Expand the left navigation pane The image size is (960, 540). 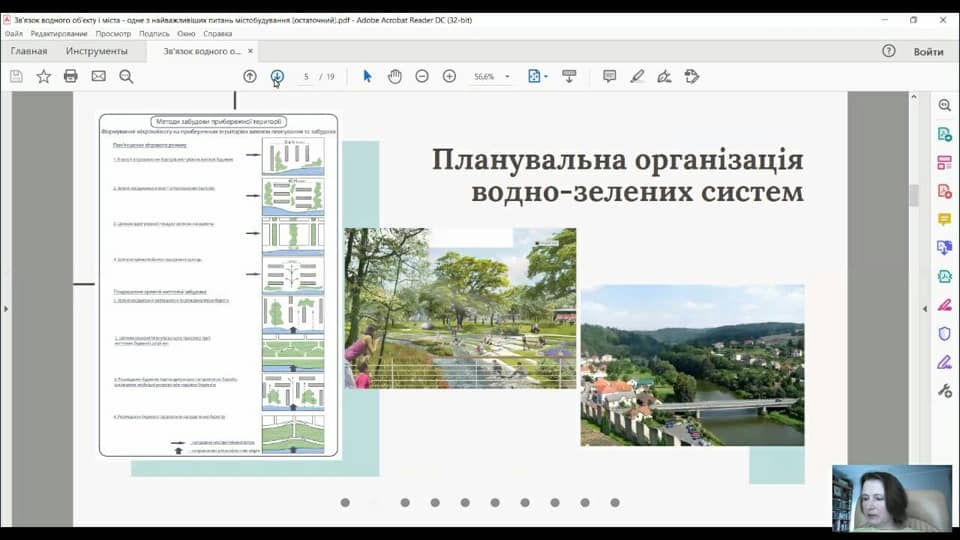coord(6,309)
